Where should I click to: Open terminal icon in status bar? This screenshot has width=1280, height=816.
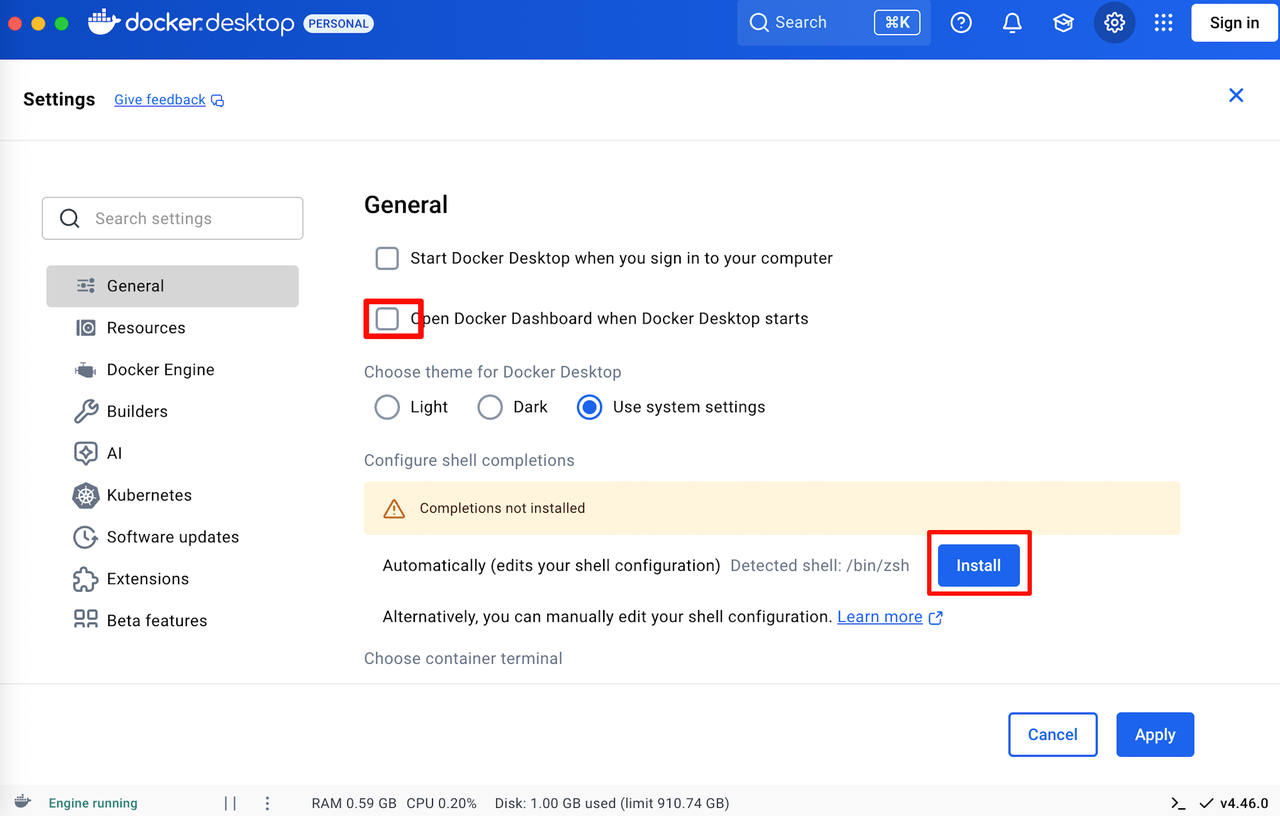click(1178, 803)
